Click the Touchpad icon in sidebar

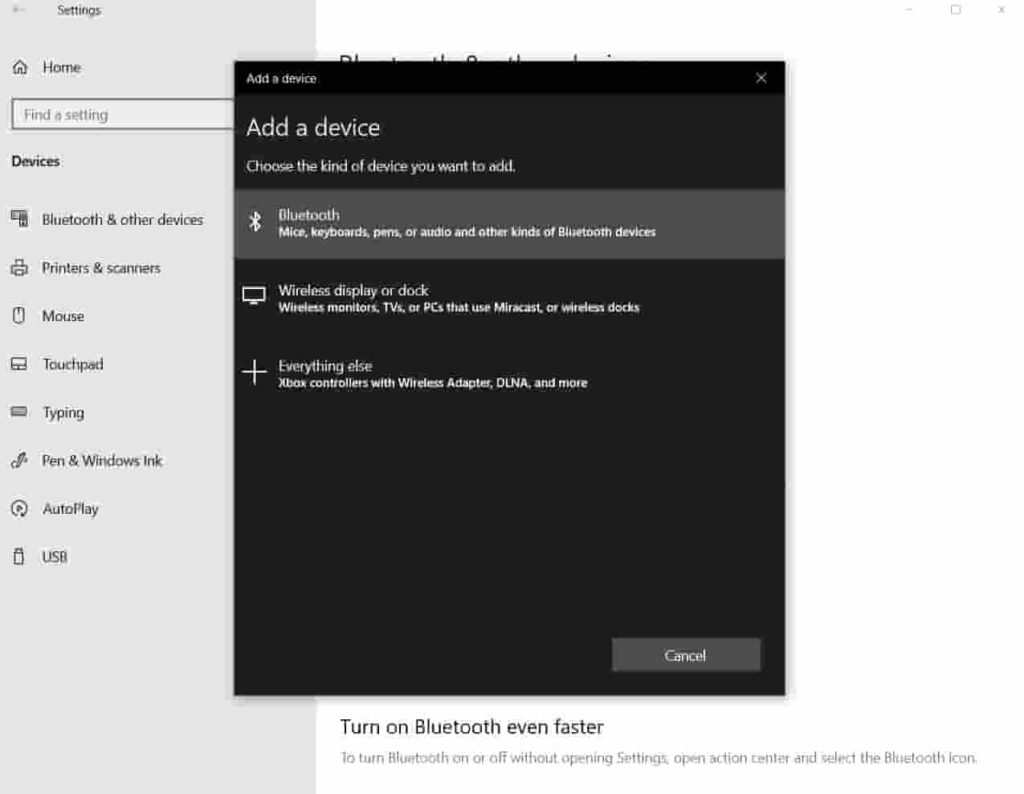tap(20, 364)
